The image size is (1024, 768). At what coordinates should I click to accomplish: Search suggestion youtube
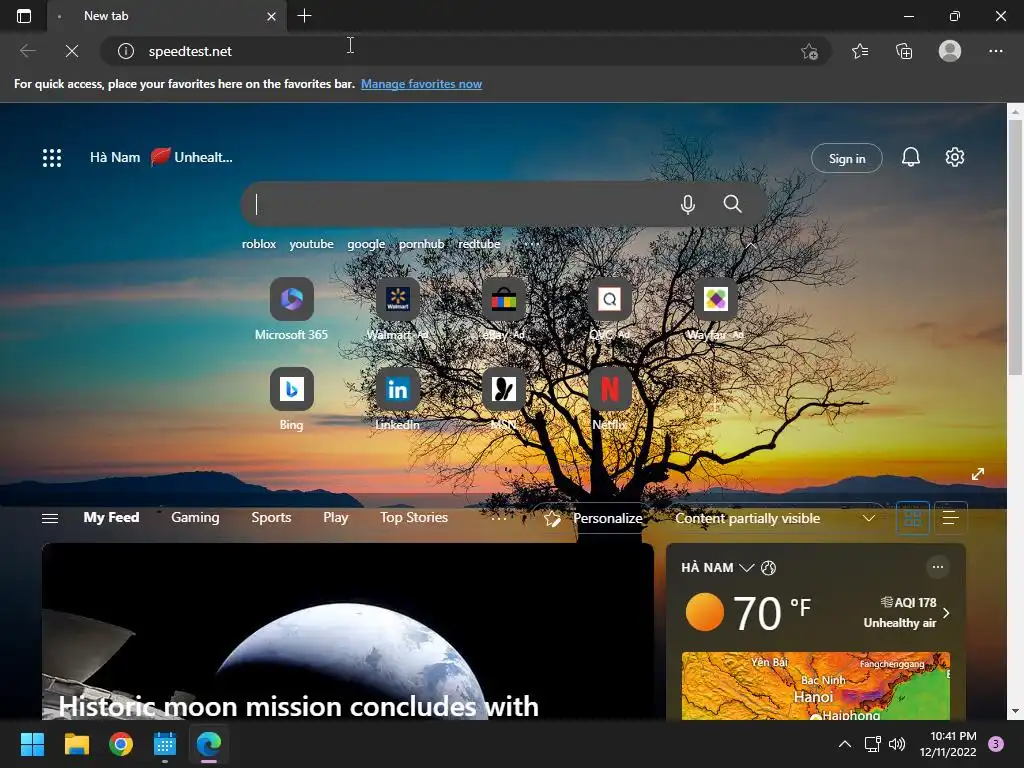[x=312, y=244]
